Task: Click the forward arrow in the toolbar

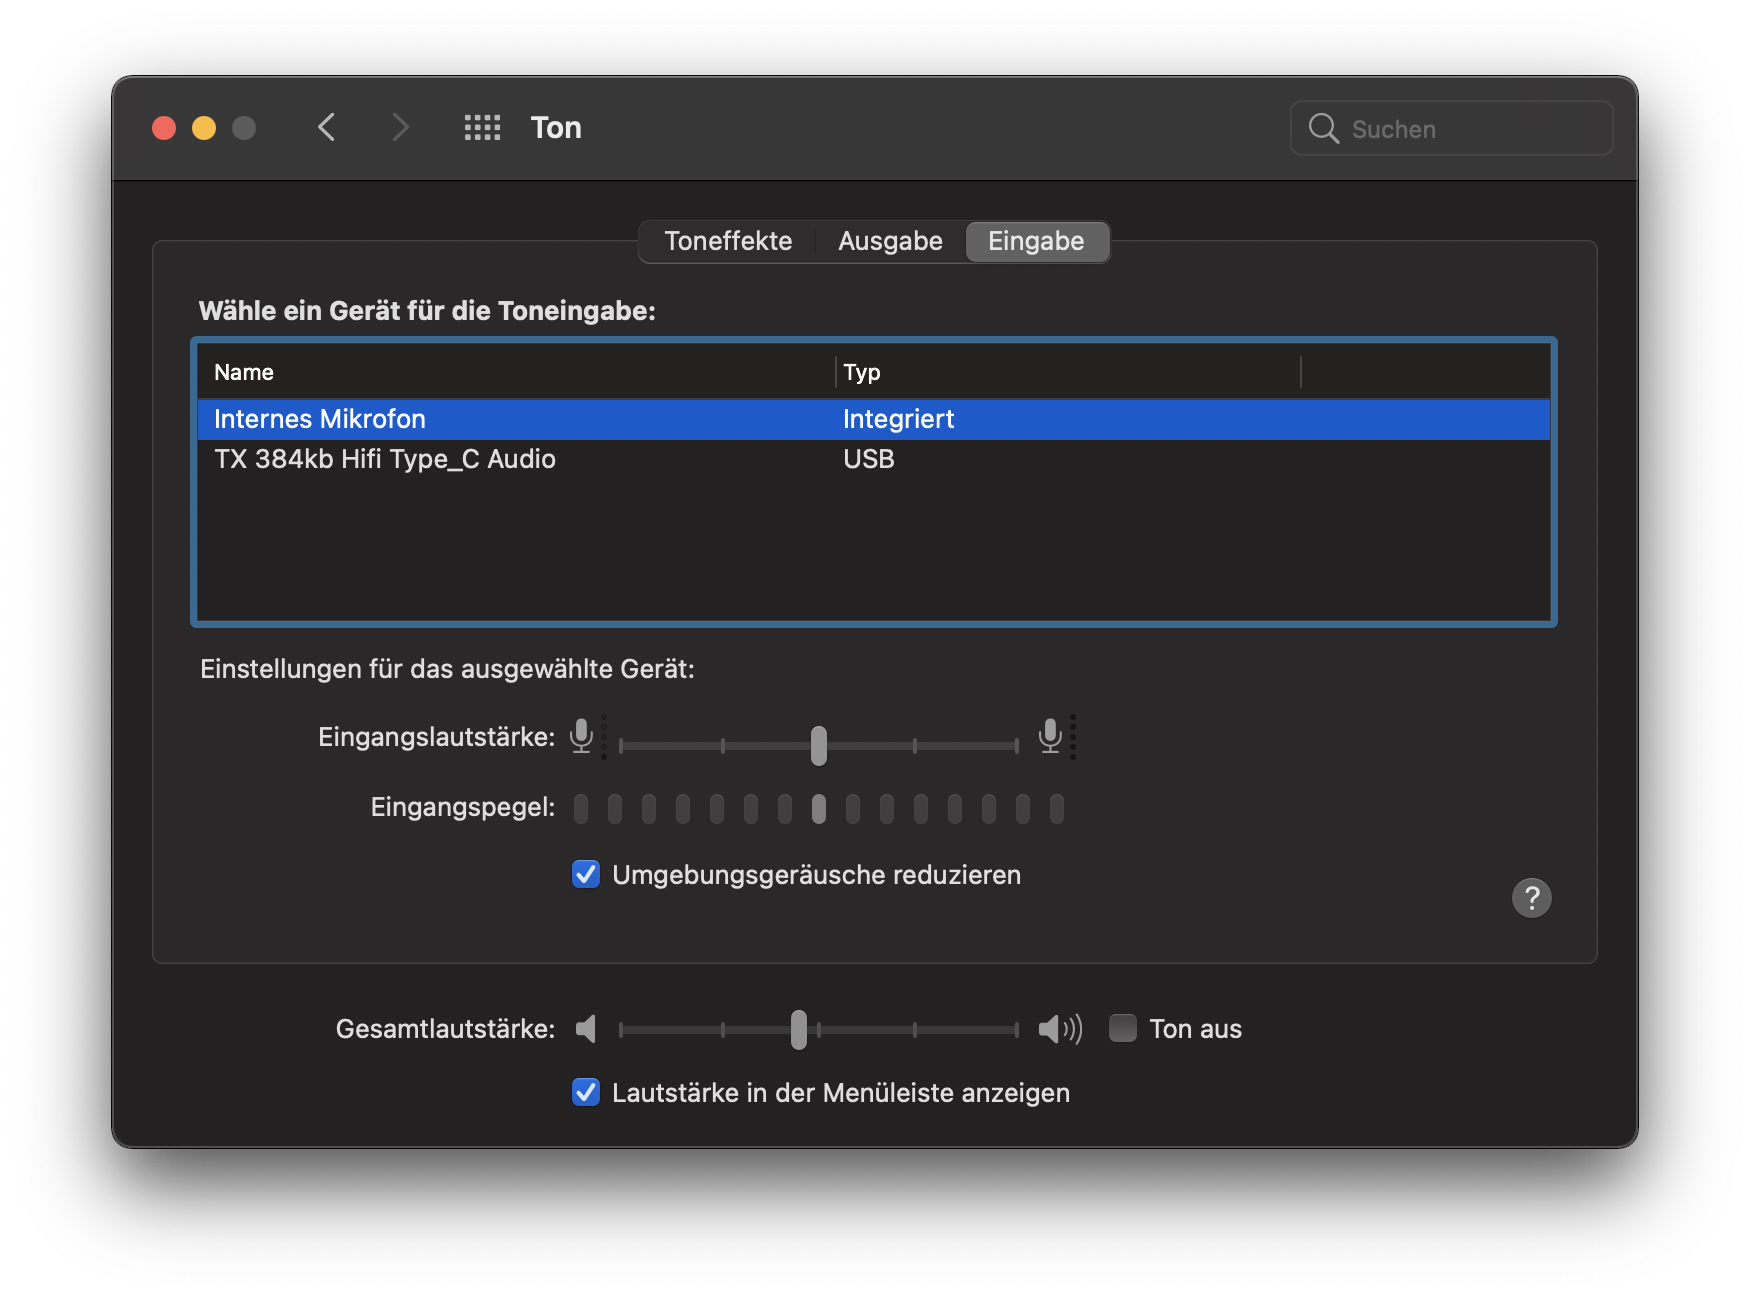Action: [400, 128]
